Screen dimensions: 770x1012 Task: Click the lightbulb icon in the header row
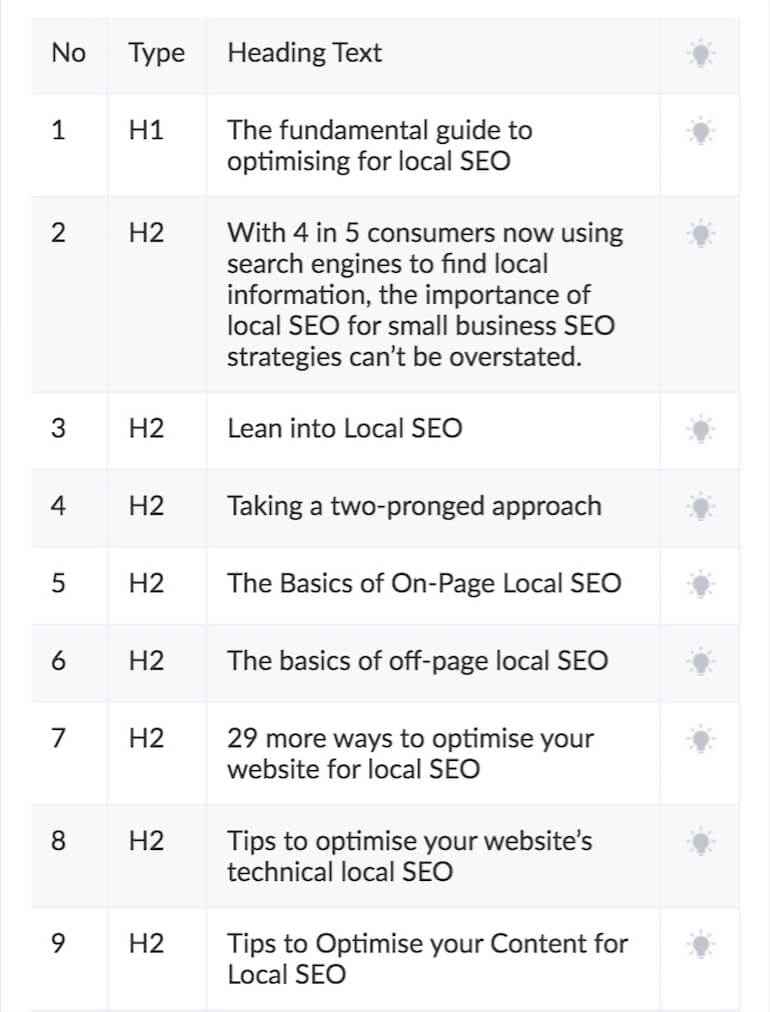pyautogui.click(x=701, y=55)
